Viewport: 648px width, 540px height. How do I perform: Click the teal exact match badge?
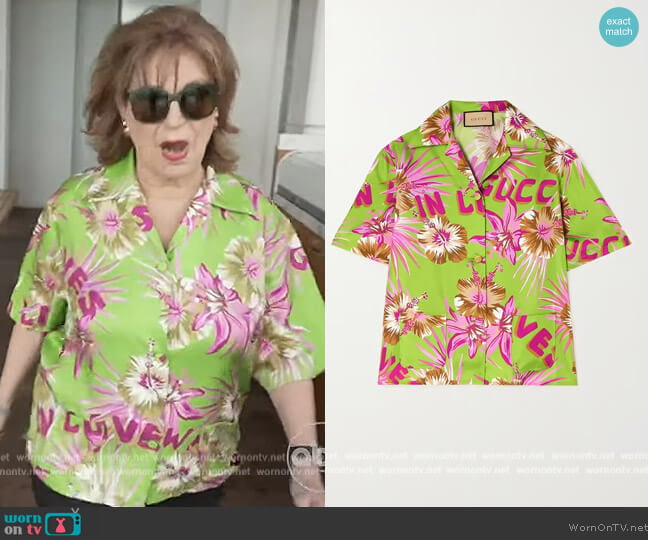(619, 26)
